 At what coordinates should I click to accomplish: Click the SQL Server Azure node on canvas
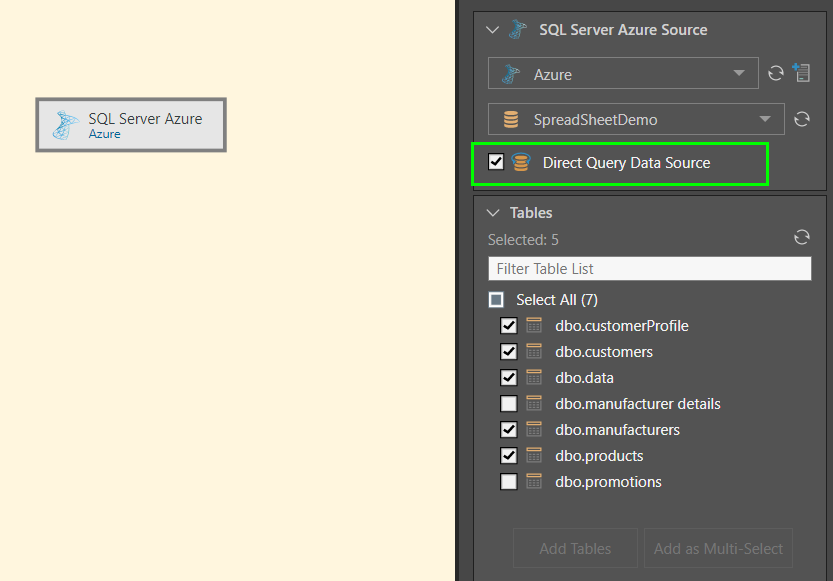(131, 125)
